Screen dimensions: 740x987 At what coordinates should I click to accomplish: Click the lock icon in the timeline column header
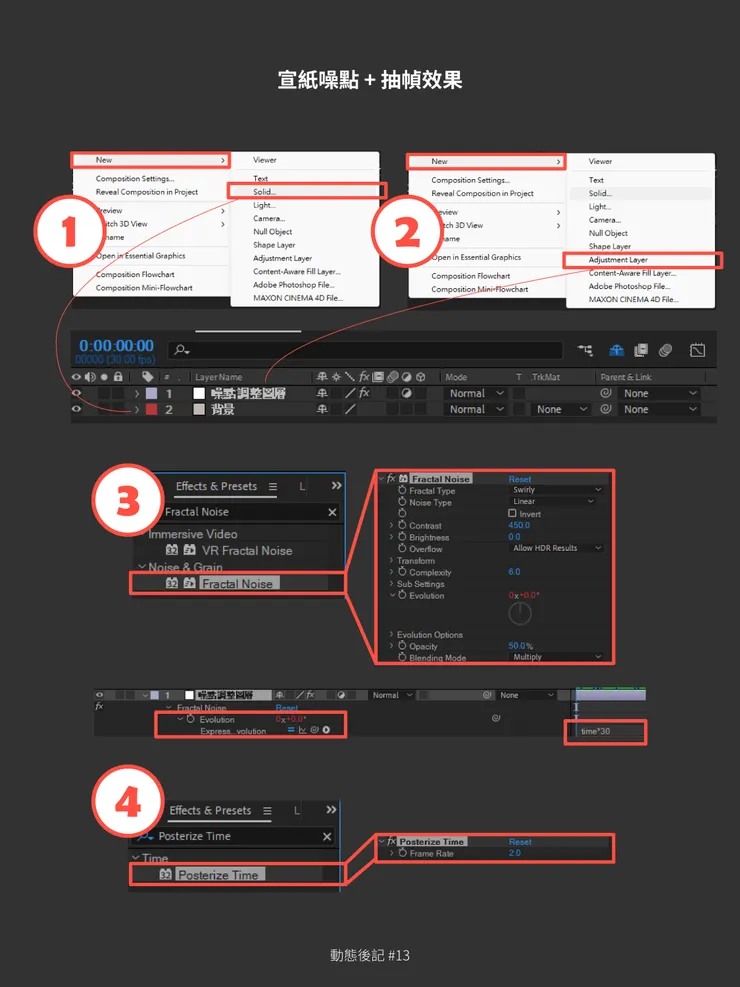coord(118,376)
